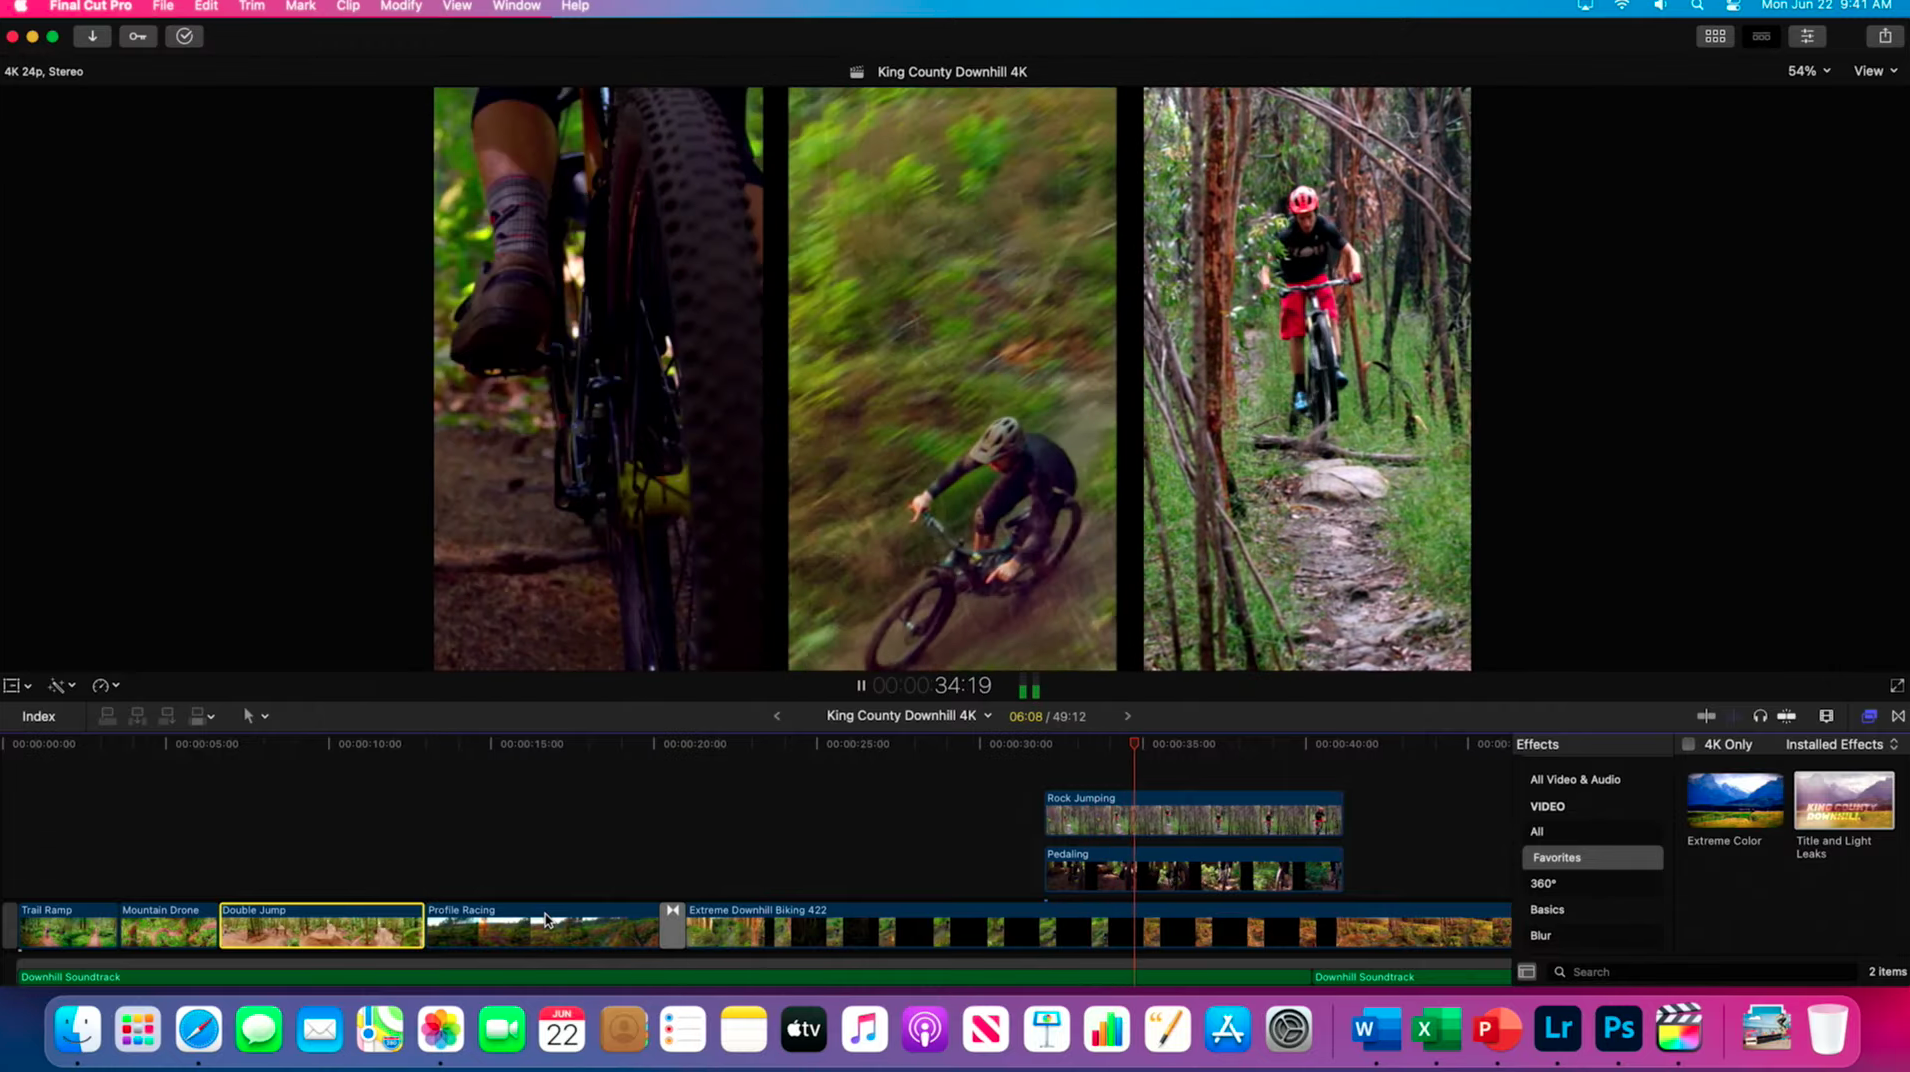Screen dimensions: 1910x1072
Task: Click the Connect clip edit icon
Action: tap(107, 716)
